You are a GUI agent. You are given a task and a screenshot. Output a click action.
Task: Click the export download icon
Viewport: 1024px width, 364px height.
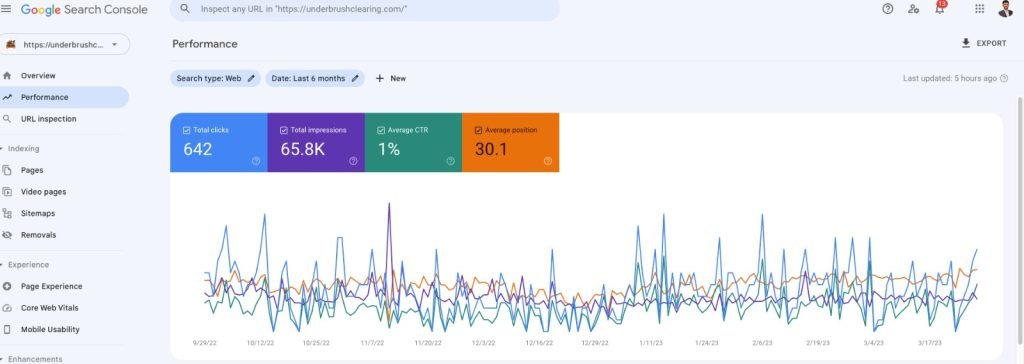tap(966, 43)
